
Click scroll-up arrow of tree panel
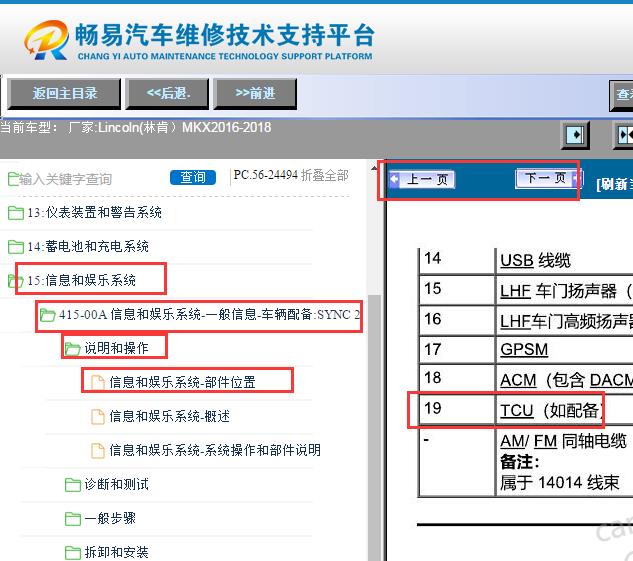[375, 167]
